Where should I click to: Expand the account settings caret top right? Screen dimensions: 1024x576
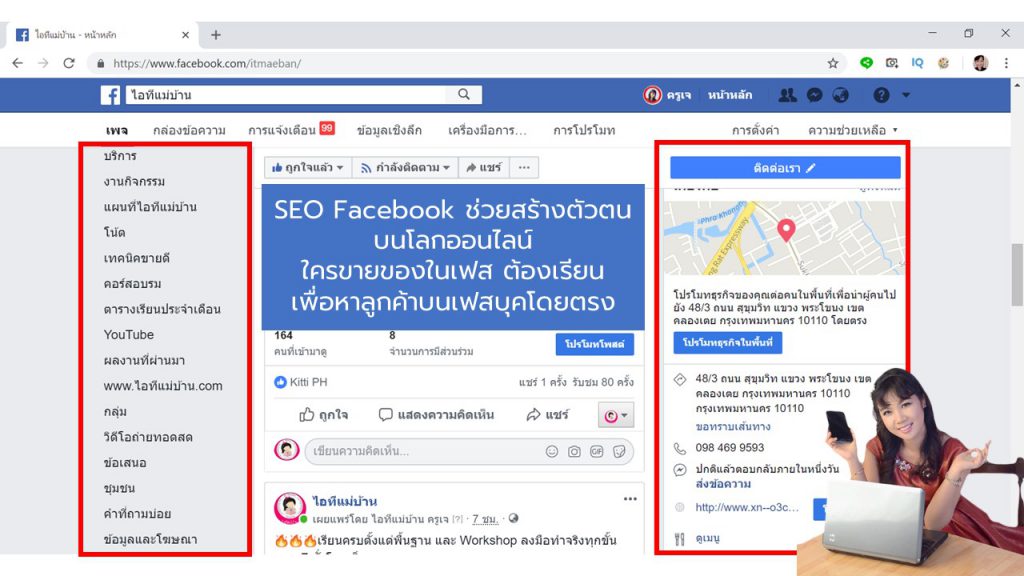[x=905, y=95]
